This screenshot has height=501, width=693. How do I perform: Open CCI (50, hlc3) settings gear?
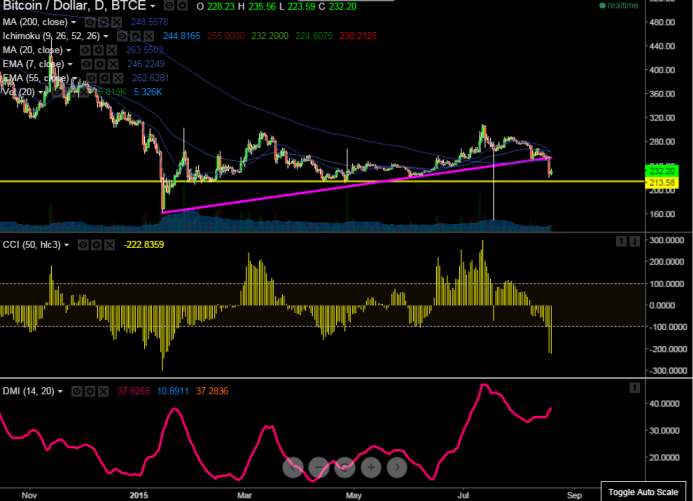[96, 244]
